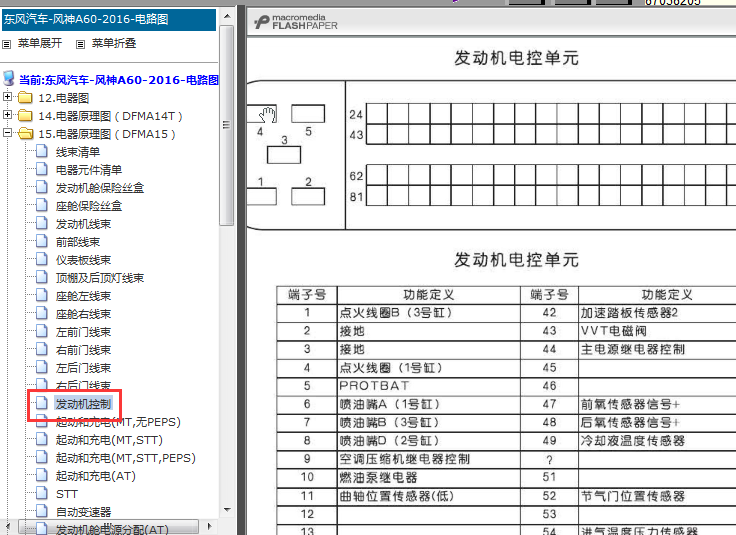
Task: Open the 自动变速器 page
Action: [83, 512]
